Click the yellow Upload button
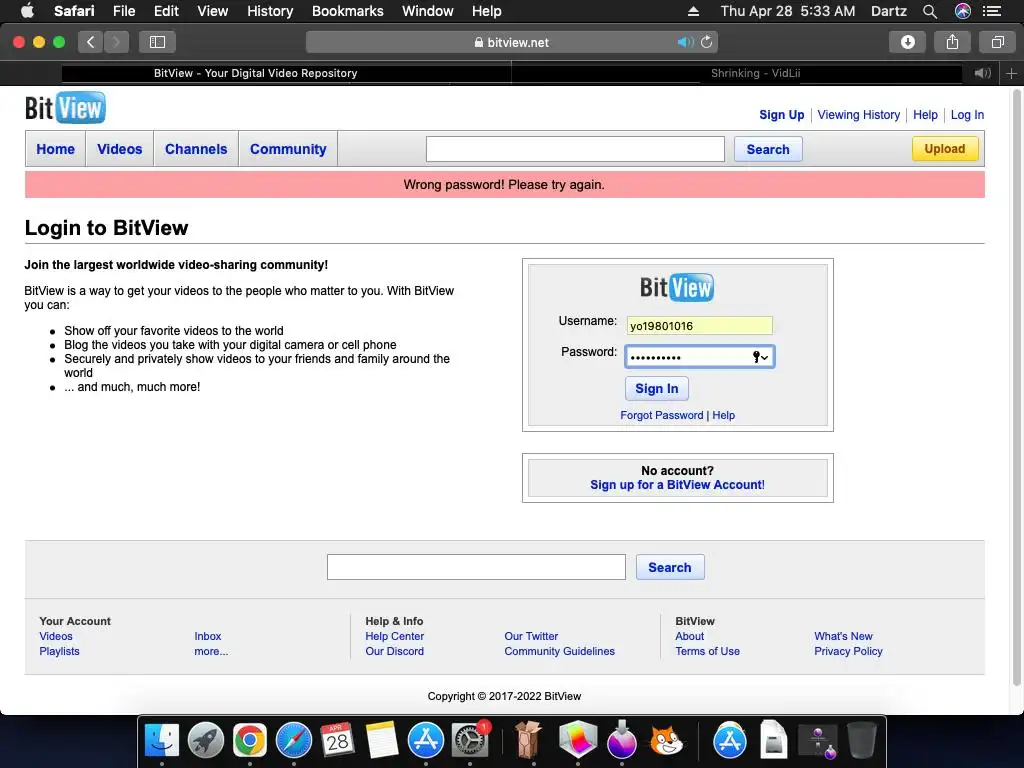The width and height of the screenshot is (1024, 768). (x=944, y=149)
